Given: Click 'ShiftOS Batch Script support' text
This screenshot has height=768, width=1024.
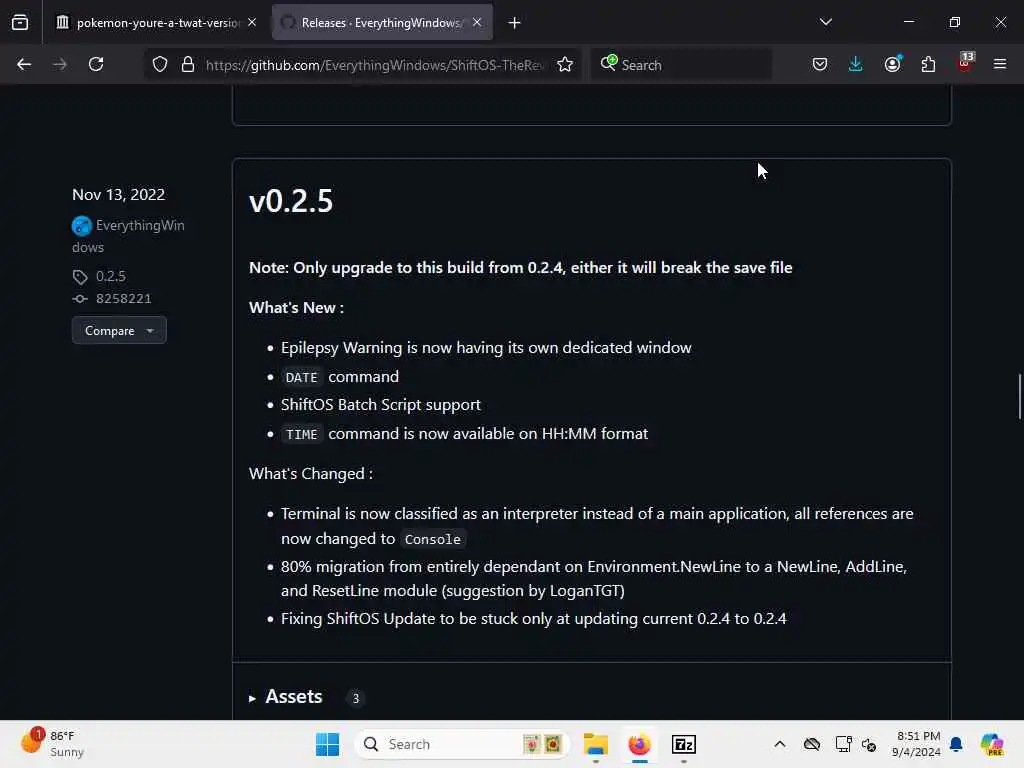Looking at the screenshot, I should pos(381,405).
